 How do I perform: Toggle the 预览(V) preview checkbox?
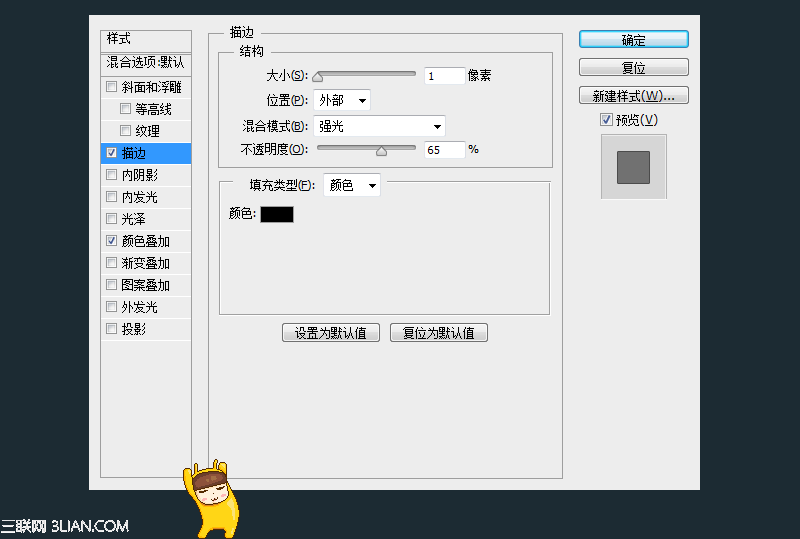tap(606, 119)
